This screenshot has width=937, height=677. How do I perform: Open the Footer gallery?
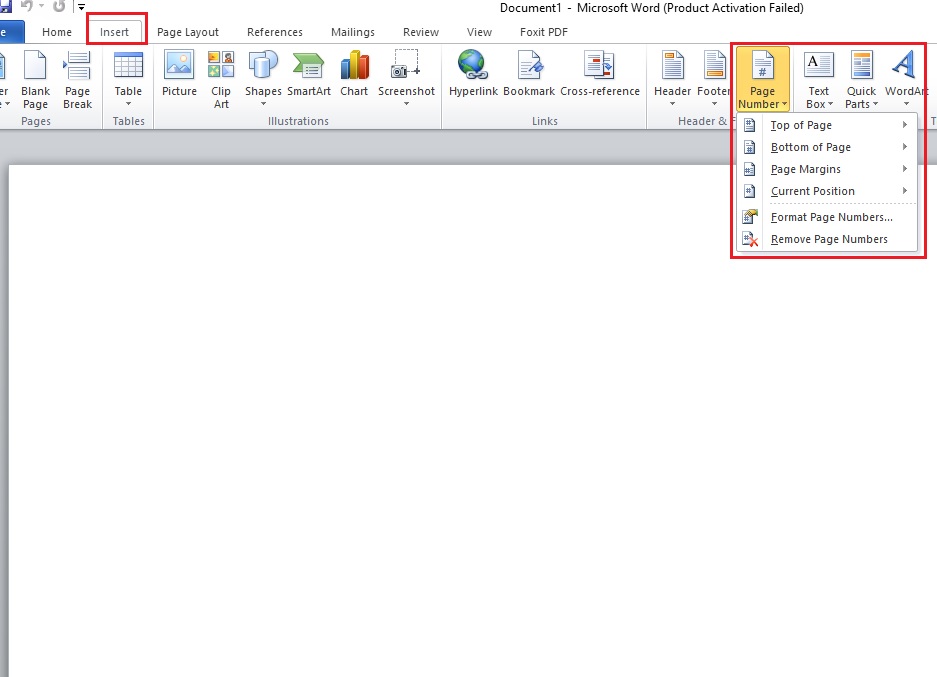[x=714, y=80]
